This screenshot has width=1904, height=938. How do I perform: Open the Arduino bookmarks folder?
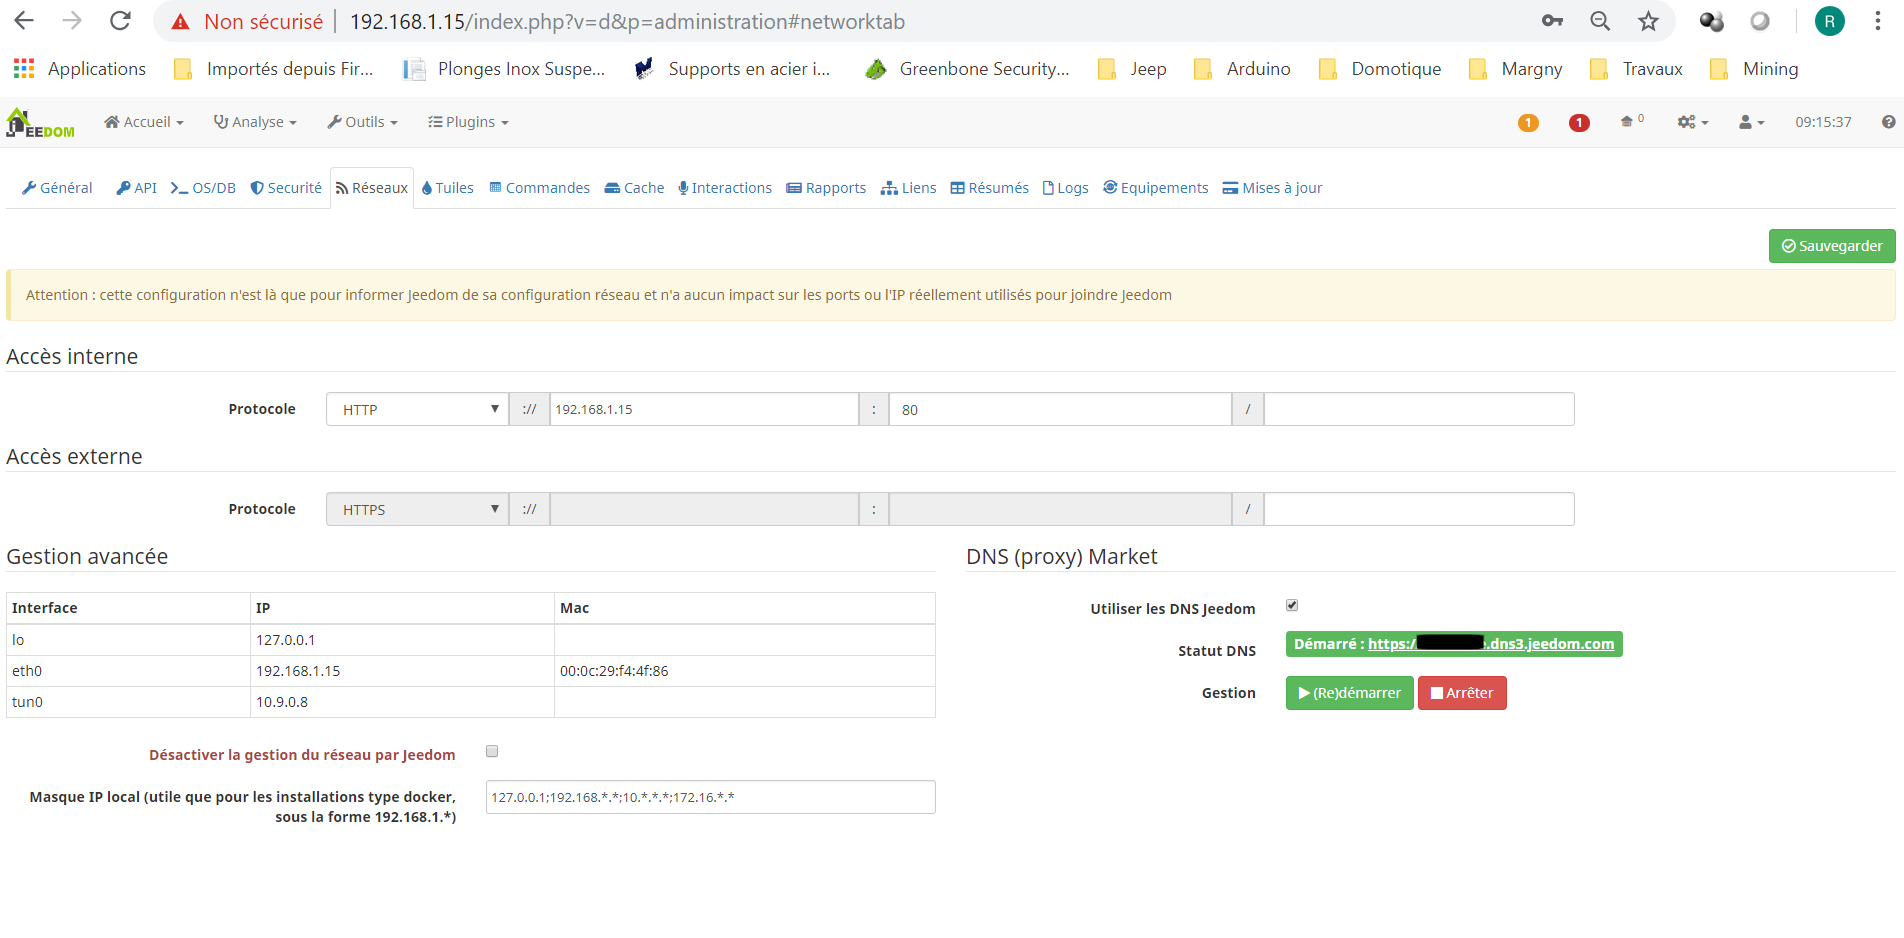coord(1242,69)
